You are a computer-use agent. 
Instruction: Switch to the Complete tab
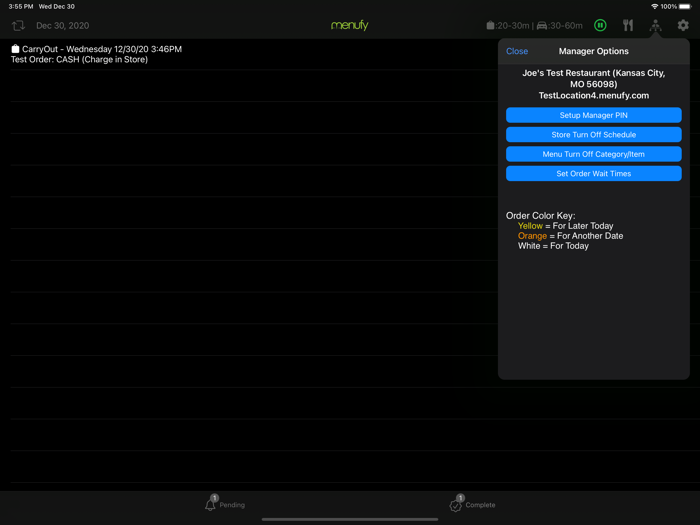[472, 505]
